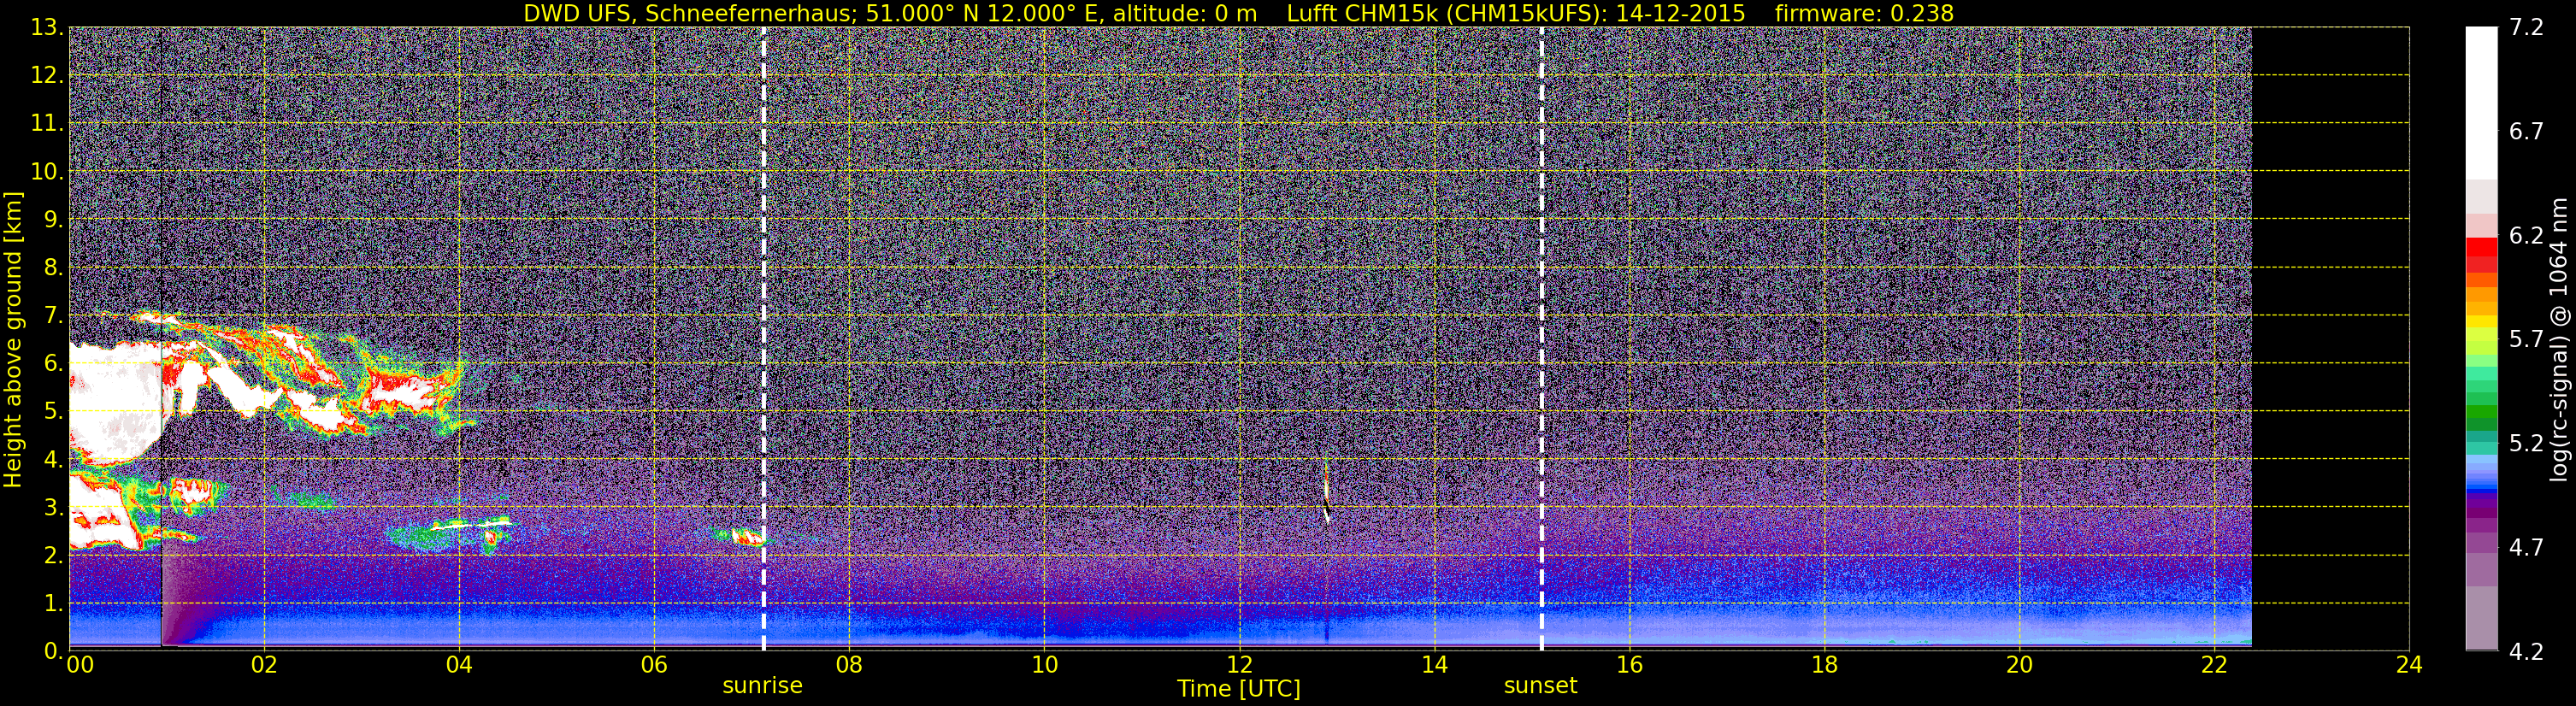This screenshot has height=706, width=2576.
Task: Click the x-axis tick label '24'
Action: 2409,665
